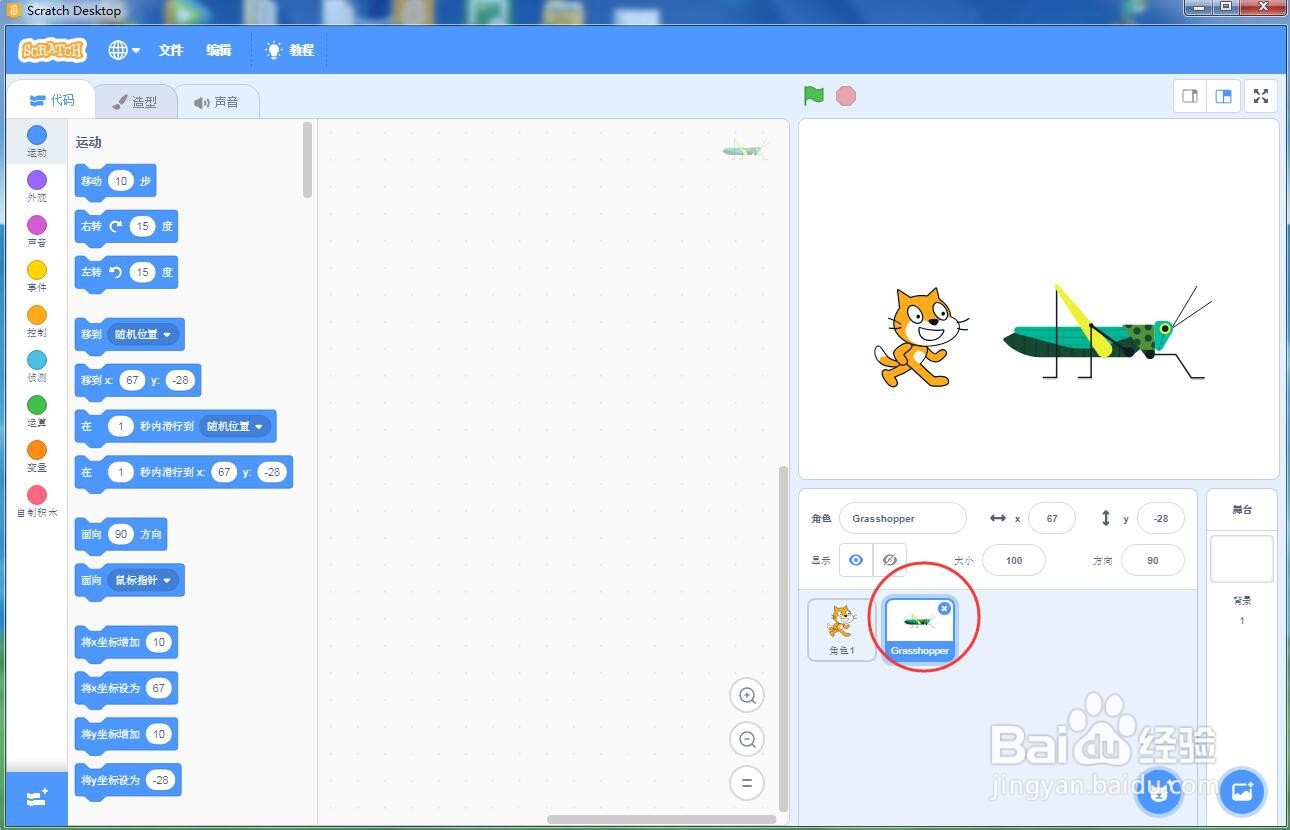Switch to large stage layout
The image size is (1290, 830).
pos(1223,96)
